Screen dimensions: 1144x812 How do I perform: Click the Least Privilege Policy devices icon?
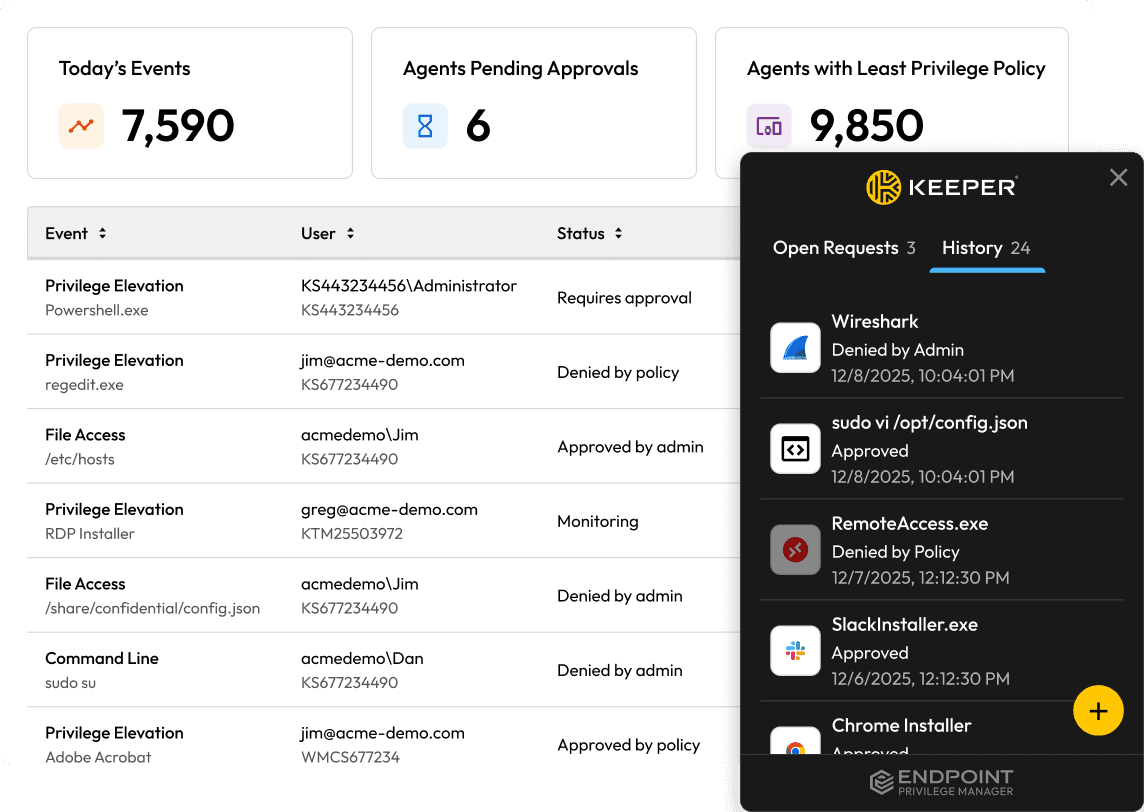(769, 126)
